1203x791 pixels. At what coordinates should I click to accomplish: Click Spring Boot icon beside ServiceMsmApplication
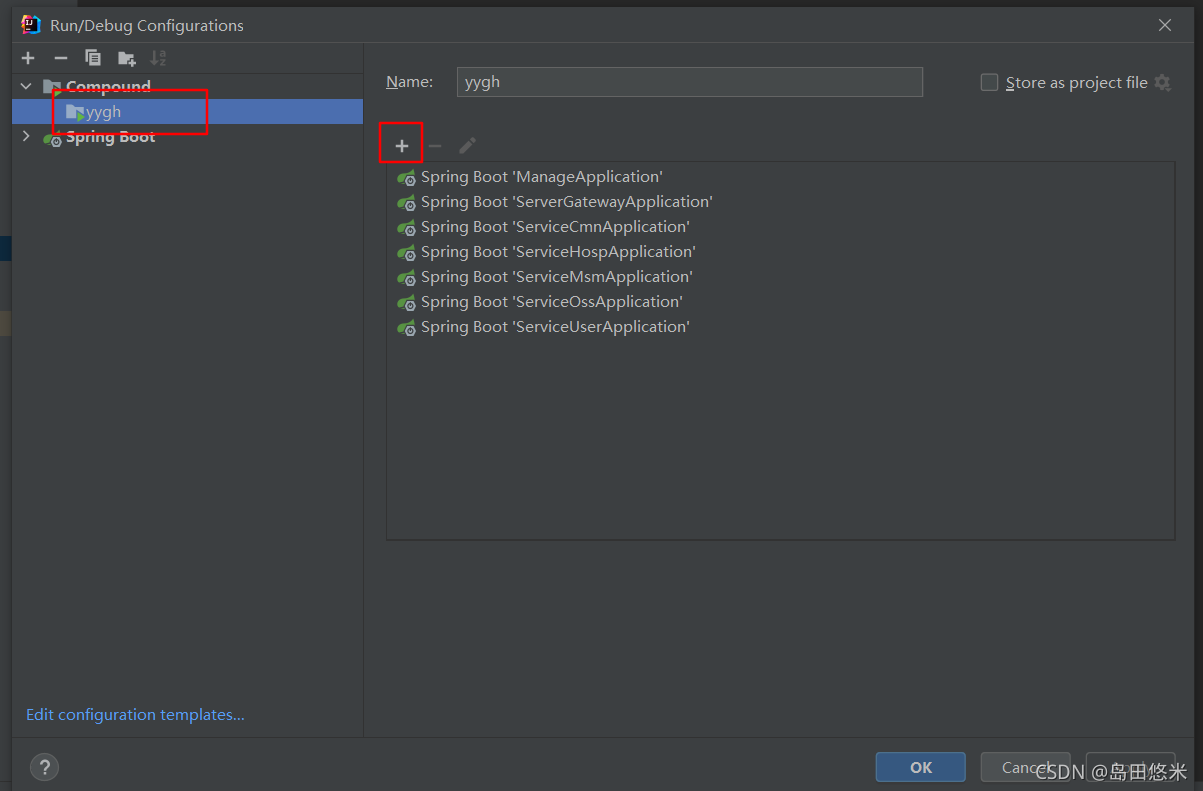coord(406,278)
